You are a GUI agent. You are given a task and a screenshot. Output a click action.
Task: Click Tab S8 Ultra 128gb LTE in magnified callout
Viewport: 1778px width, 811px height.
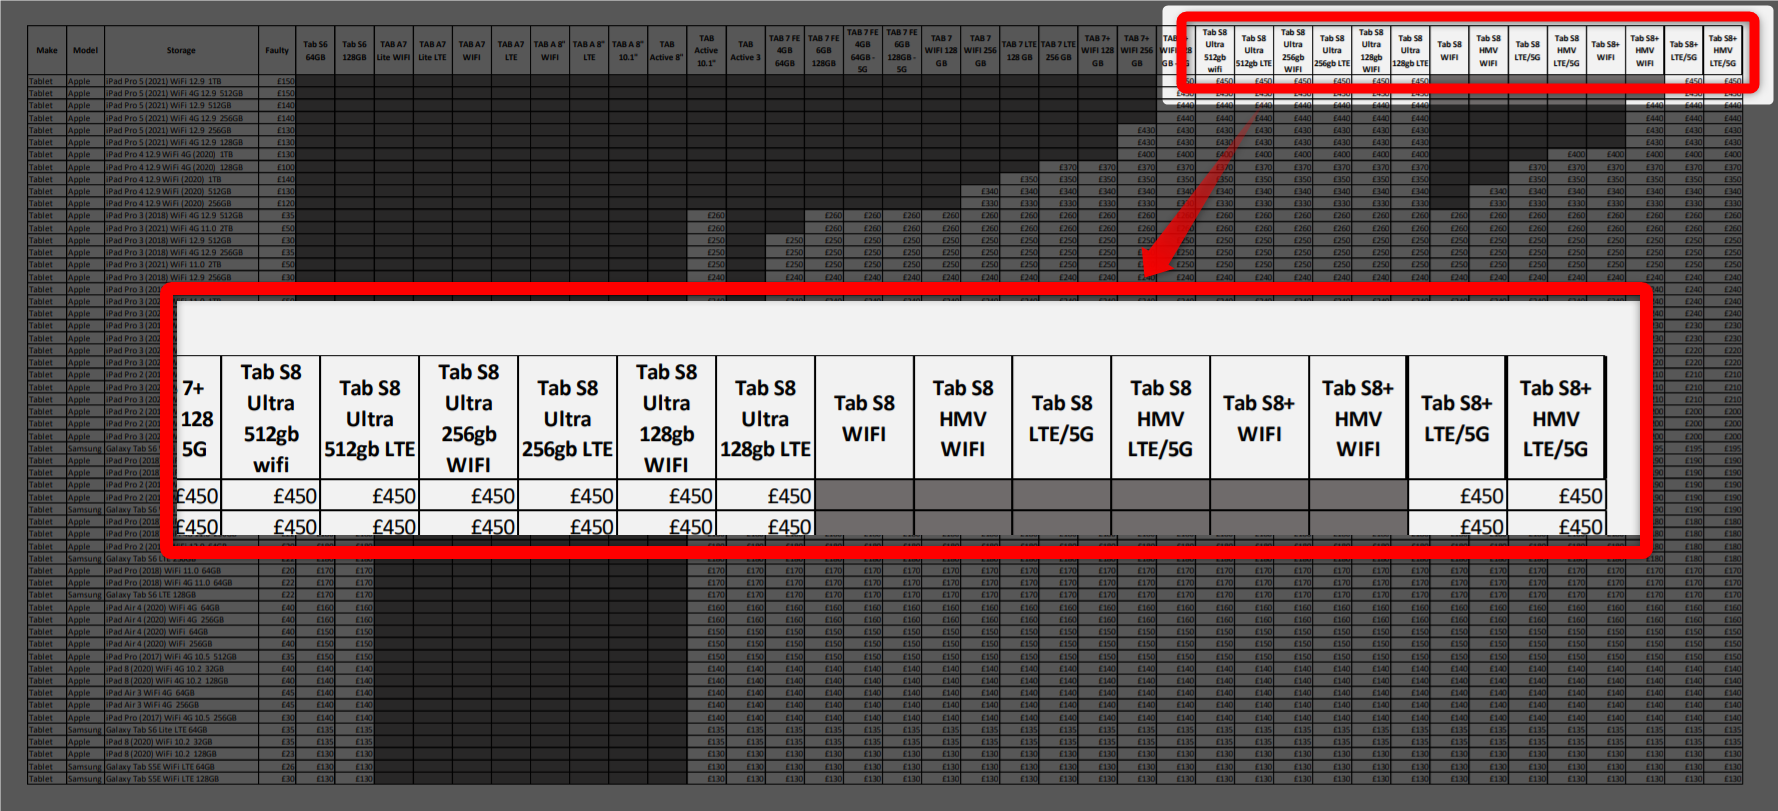(766, 418)
